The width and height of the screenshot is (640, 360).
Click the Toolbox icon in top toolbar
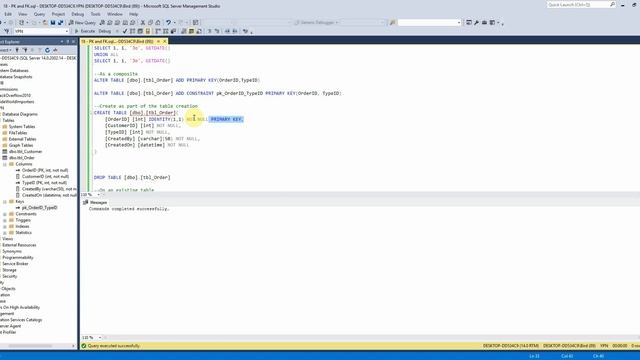[x=484, y=22]
